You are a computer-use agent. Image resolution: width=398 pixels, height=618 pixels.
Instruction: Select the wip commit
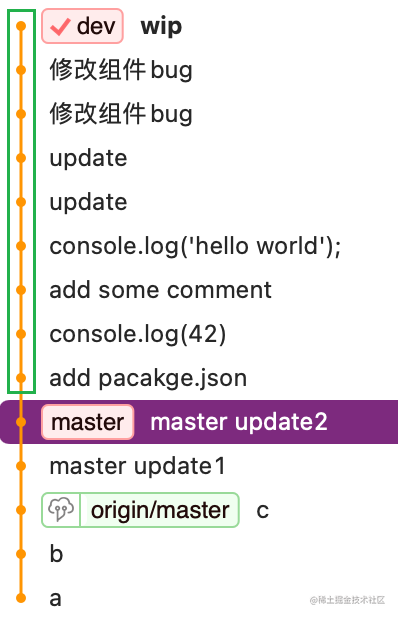(x=161, y=26)
